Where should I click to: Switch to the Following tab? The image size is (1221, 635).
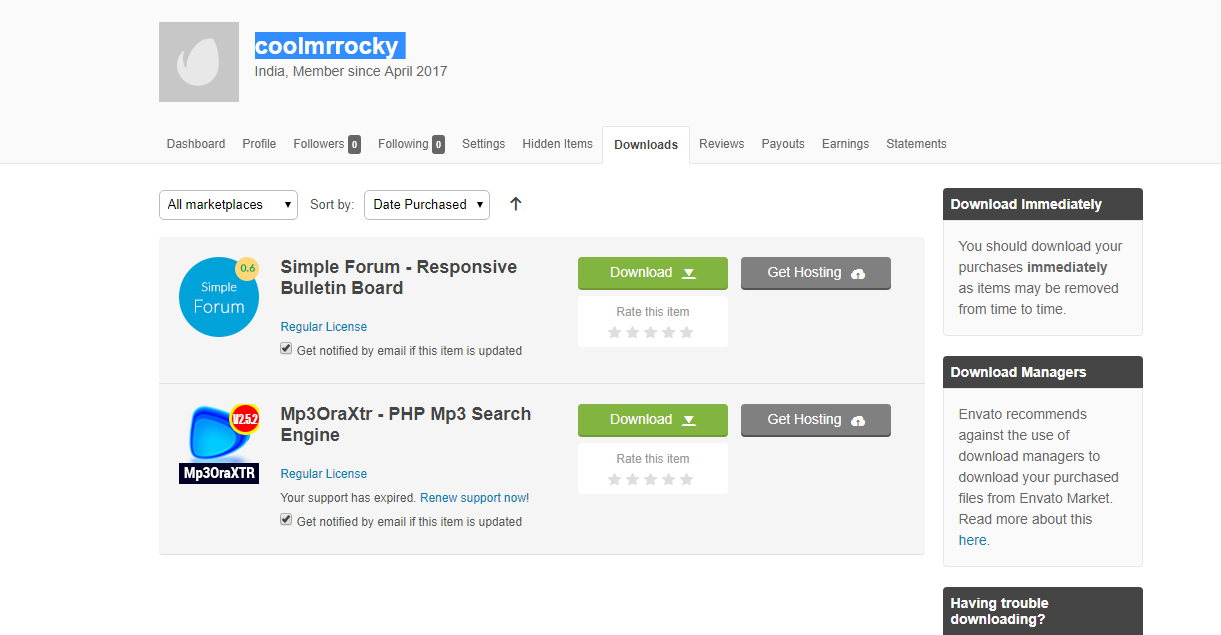[x=411, y=144]
